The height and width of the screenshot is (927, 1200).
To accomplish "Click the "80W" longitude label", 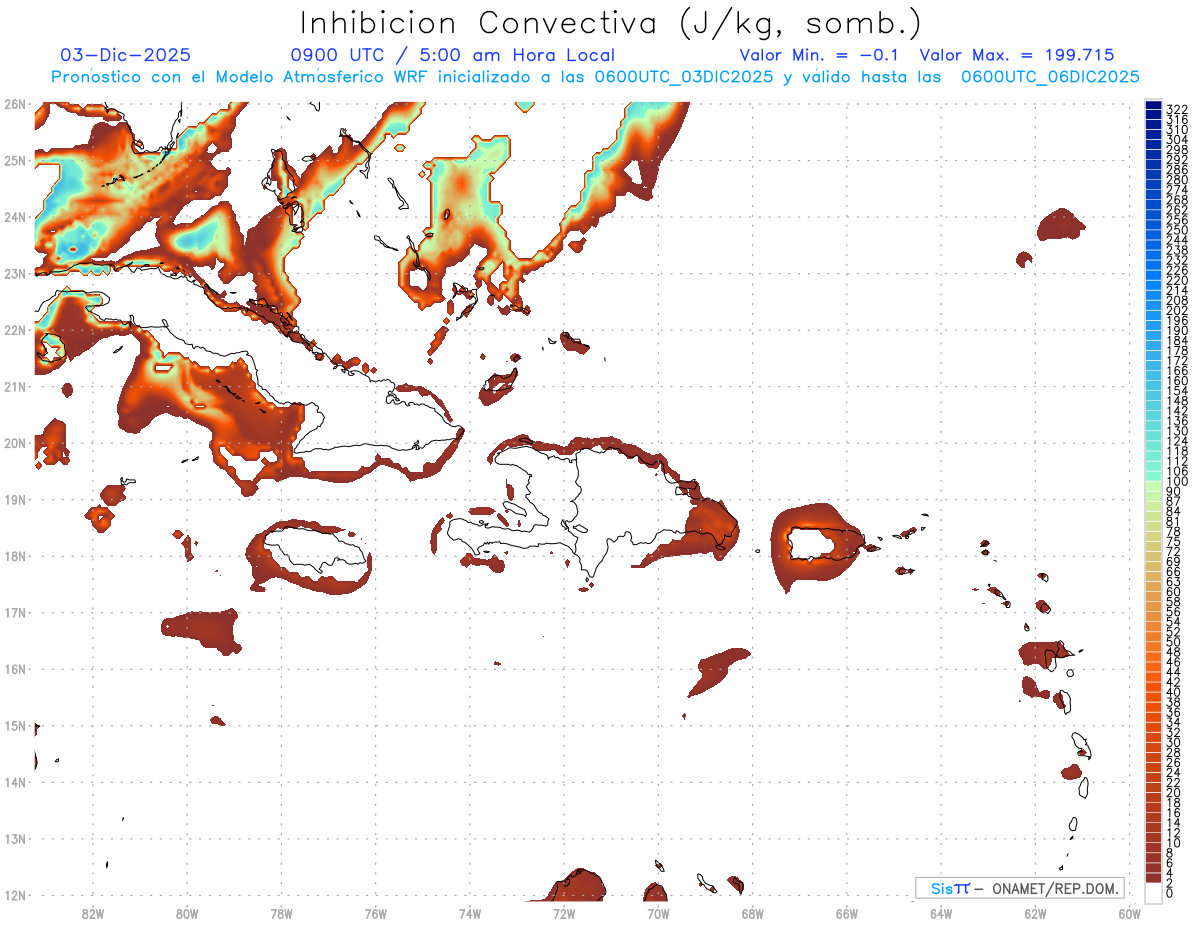I will pos(187,913).
